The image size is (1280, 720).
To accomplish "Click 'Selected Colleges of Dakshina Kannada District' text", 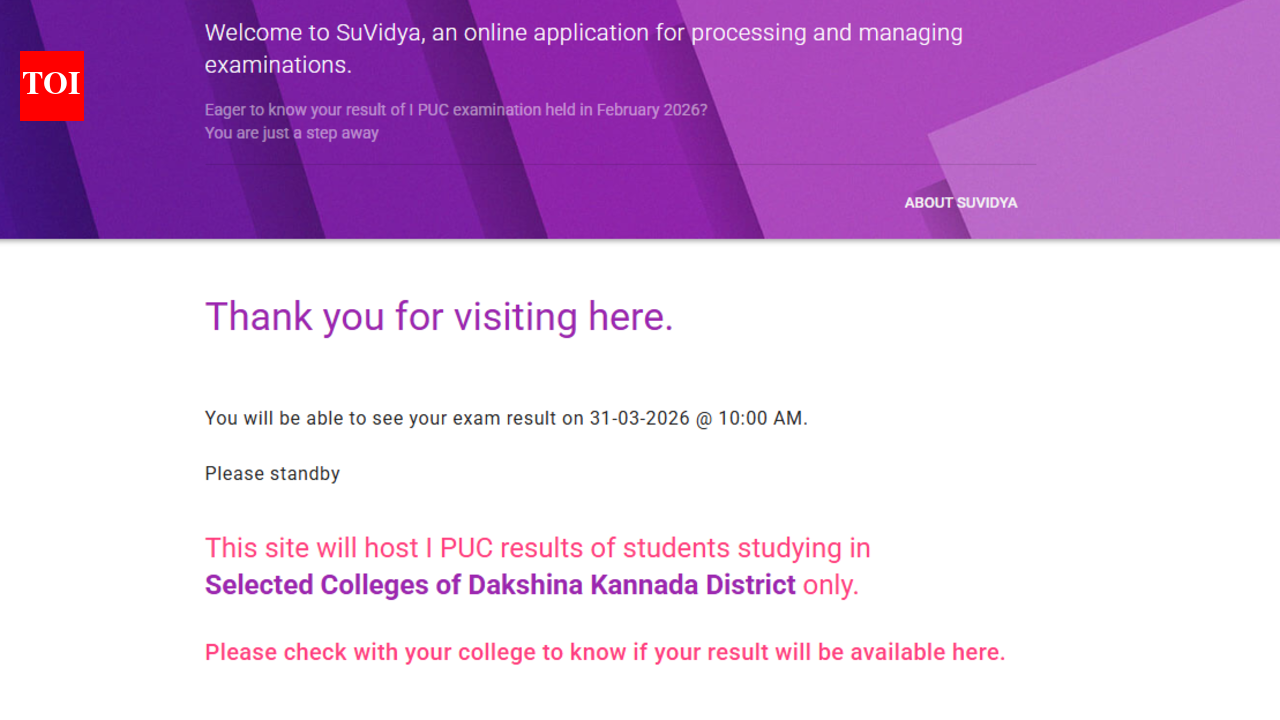I will click(x=499, y=584).
